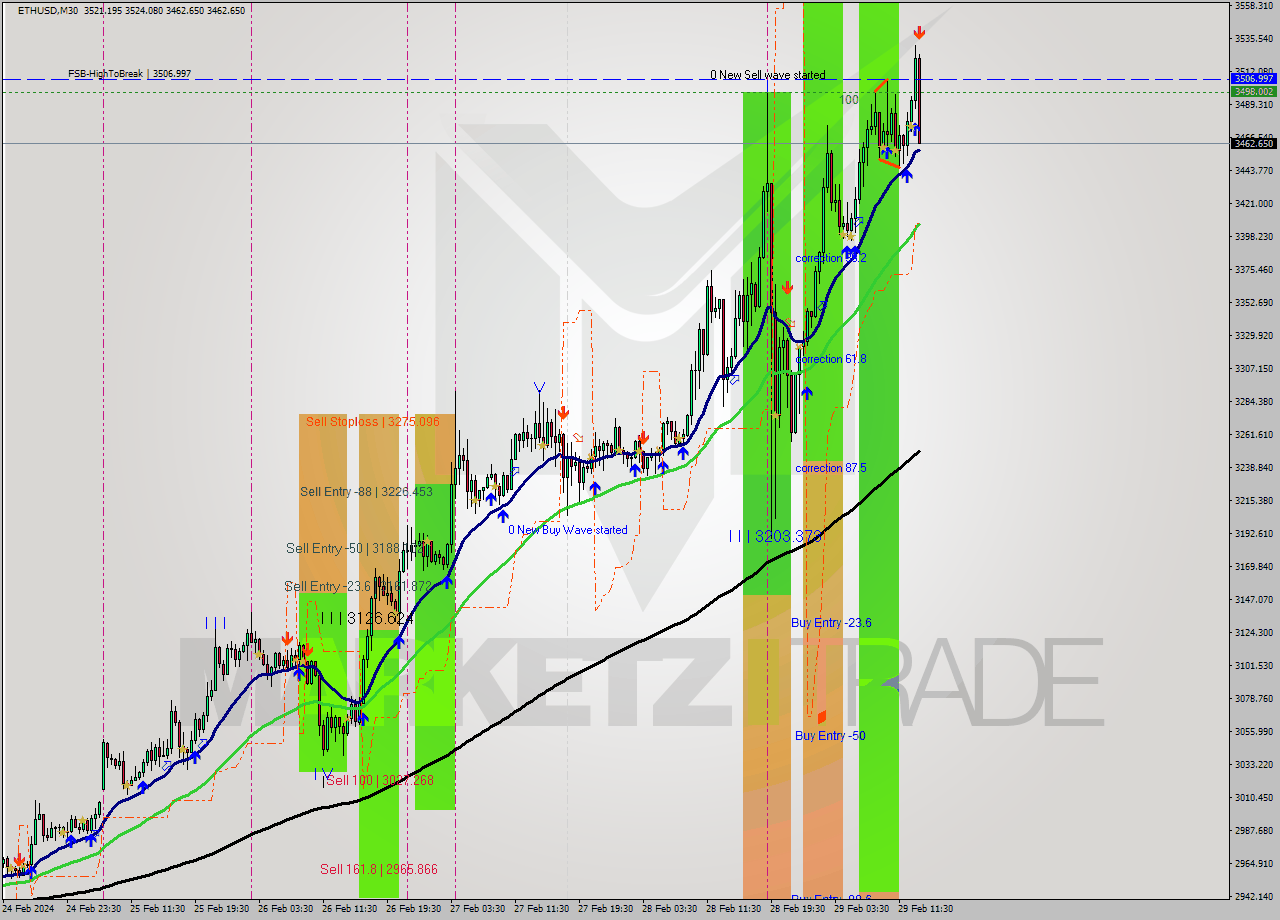Click the 3261.610 price axis value

click(x=1253, y=435)
